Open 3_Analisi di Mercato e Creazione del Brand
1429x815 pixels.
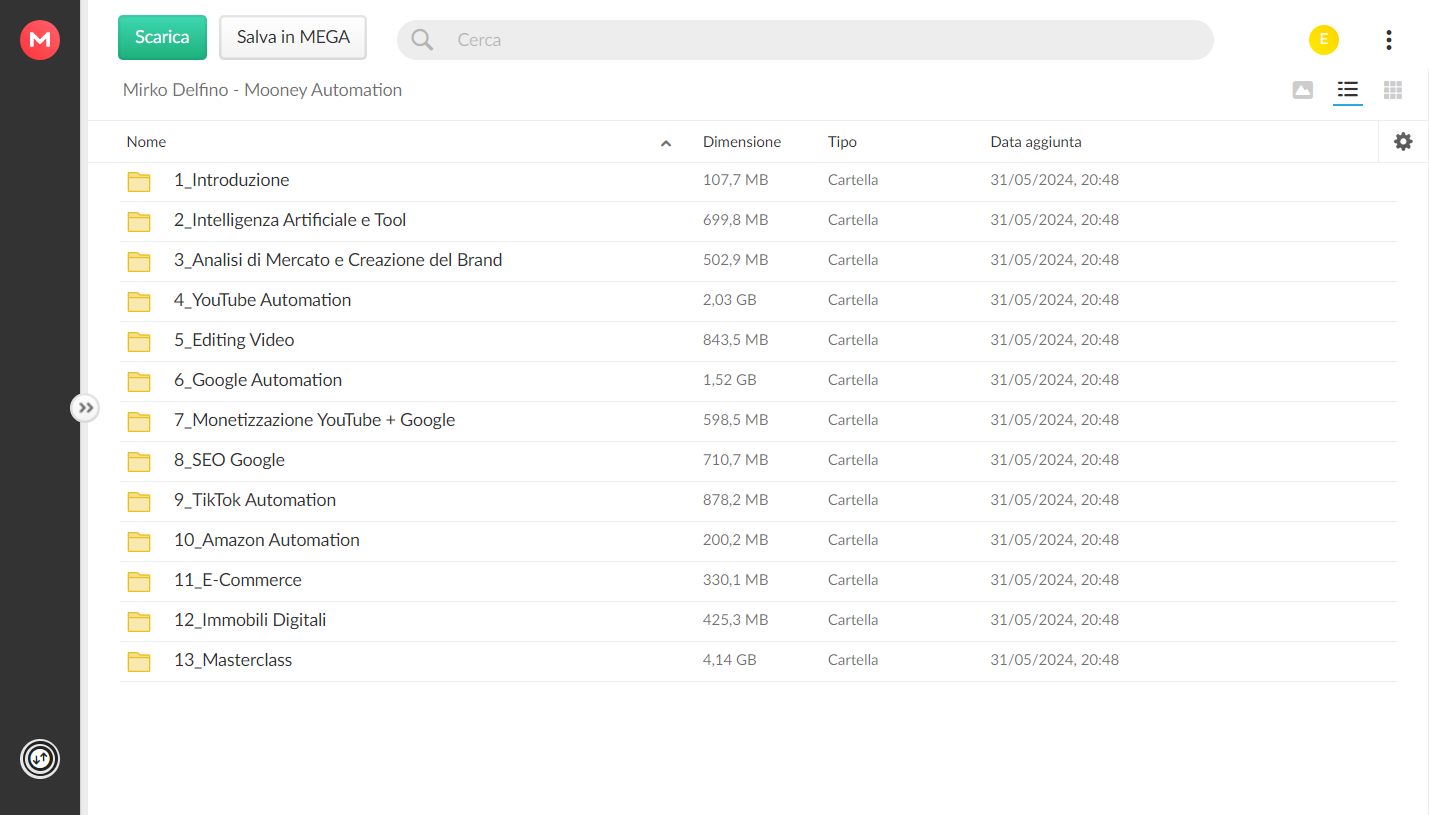[x=338, y=260]
